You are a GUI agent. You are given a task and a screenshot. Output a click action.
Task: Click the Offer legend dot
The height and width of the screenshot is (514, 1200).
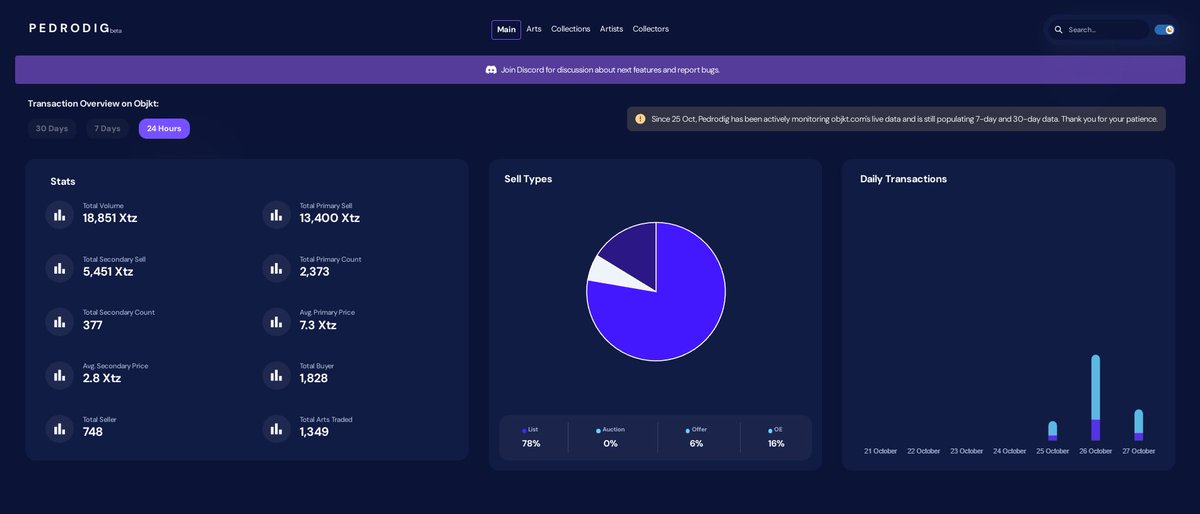pos(688,431)
